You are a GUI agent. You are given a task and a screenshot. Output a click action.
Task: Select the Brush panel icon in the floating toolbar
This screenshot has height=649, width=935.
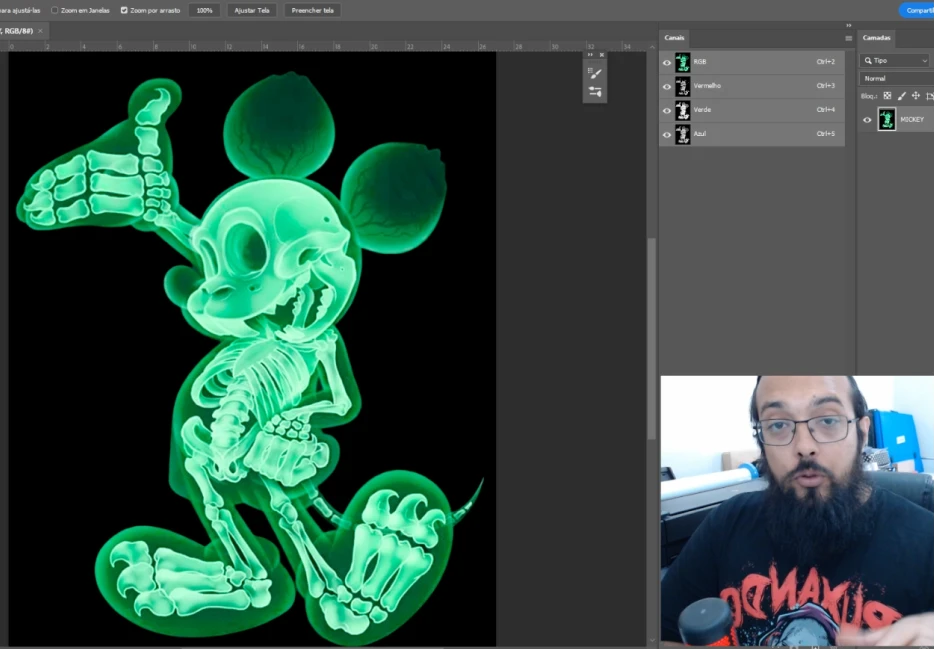click(594, 73)
